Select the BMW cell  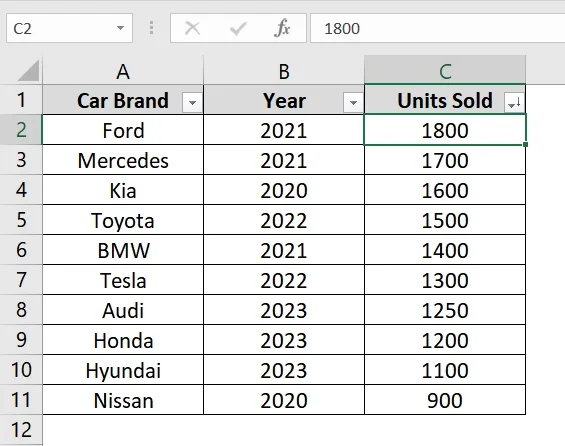pos(123,250)
